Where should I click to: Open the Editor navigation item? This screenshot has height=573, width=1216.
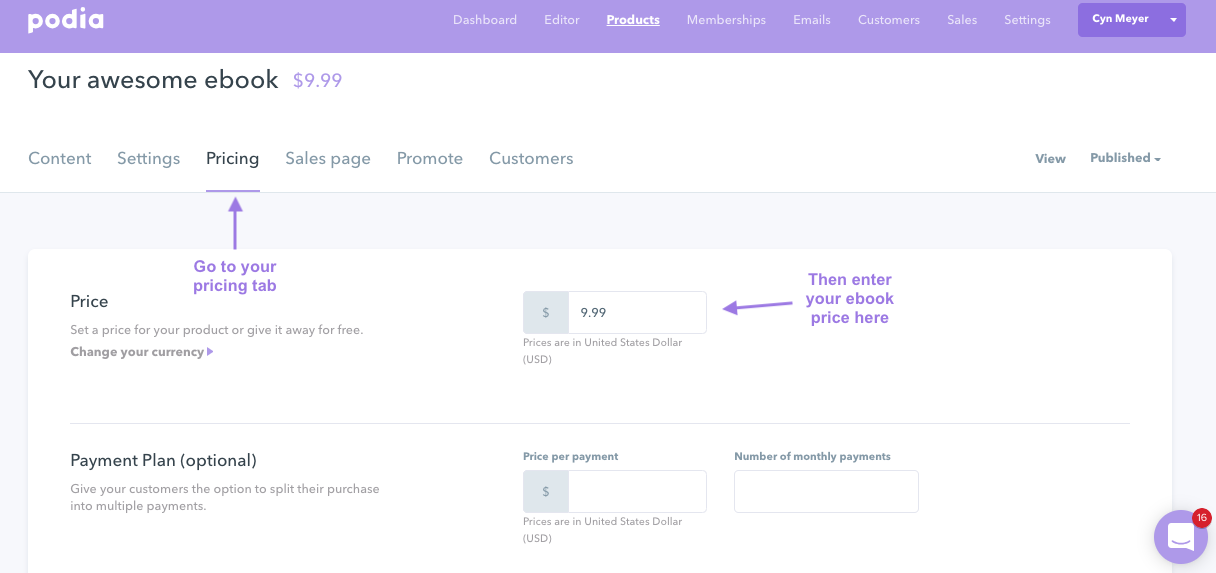point(562,20)
